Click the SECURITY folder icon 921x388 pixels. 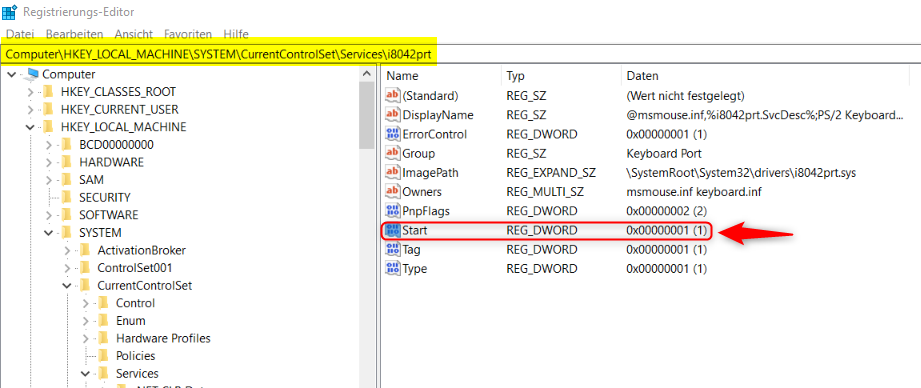(68, 197)
